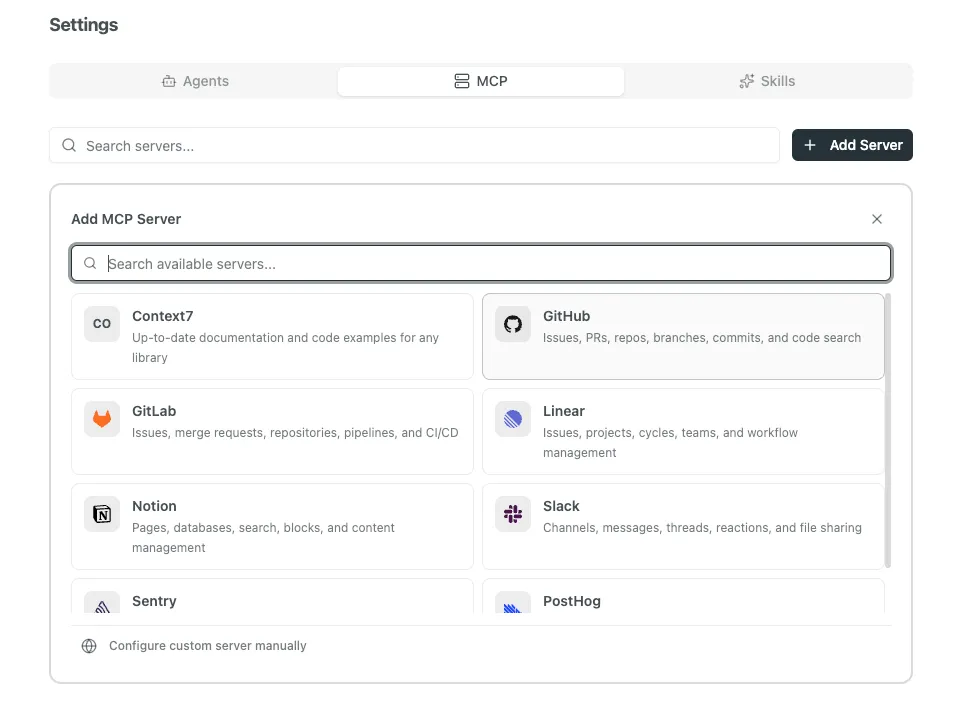Click the Linear logo icon

point(513,419)
